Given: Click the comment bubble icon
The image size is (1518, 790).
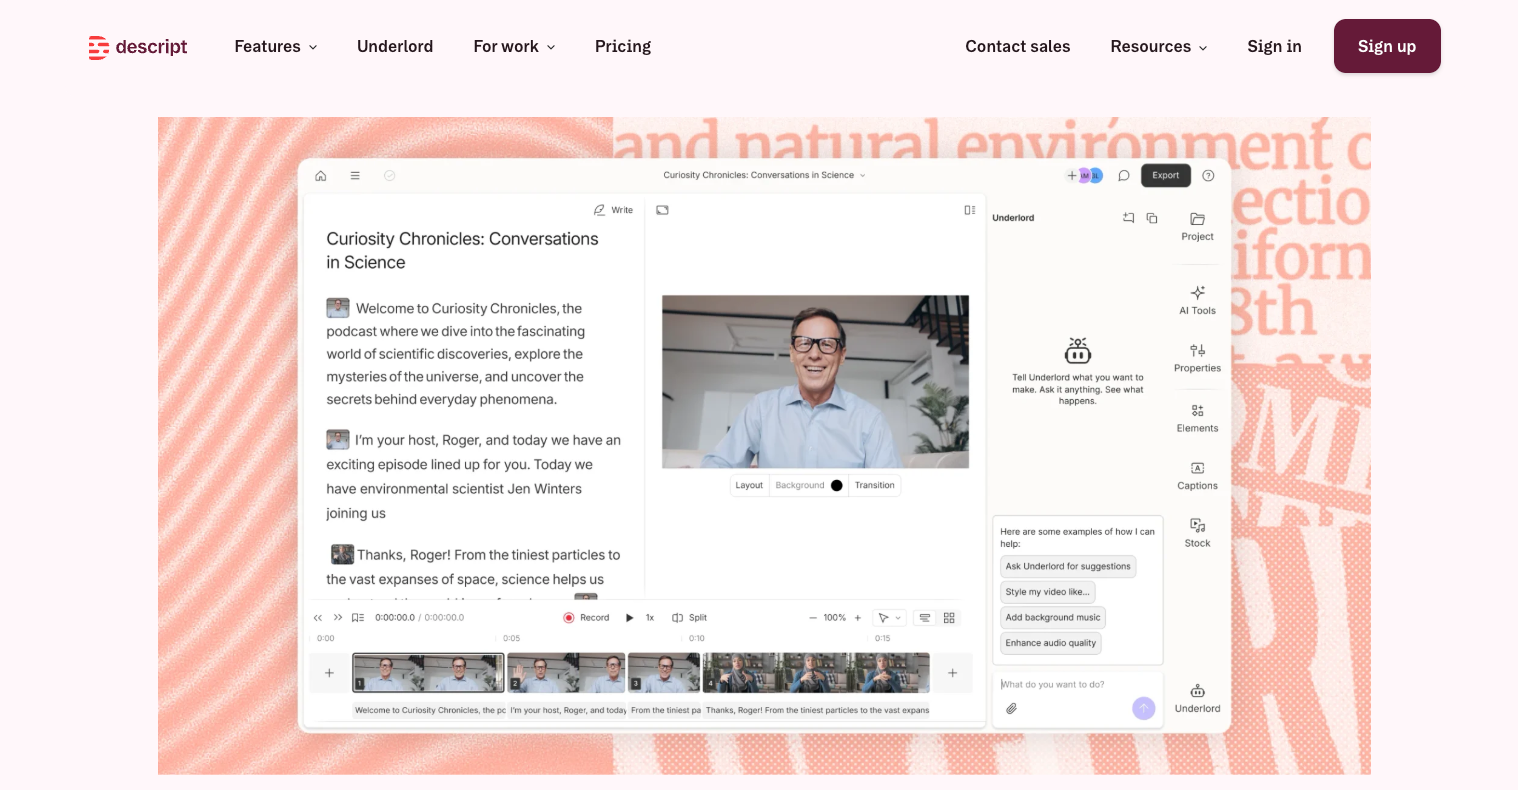Looking at the screenshot, I should tap(1124, 176).
